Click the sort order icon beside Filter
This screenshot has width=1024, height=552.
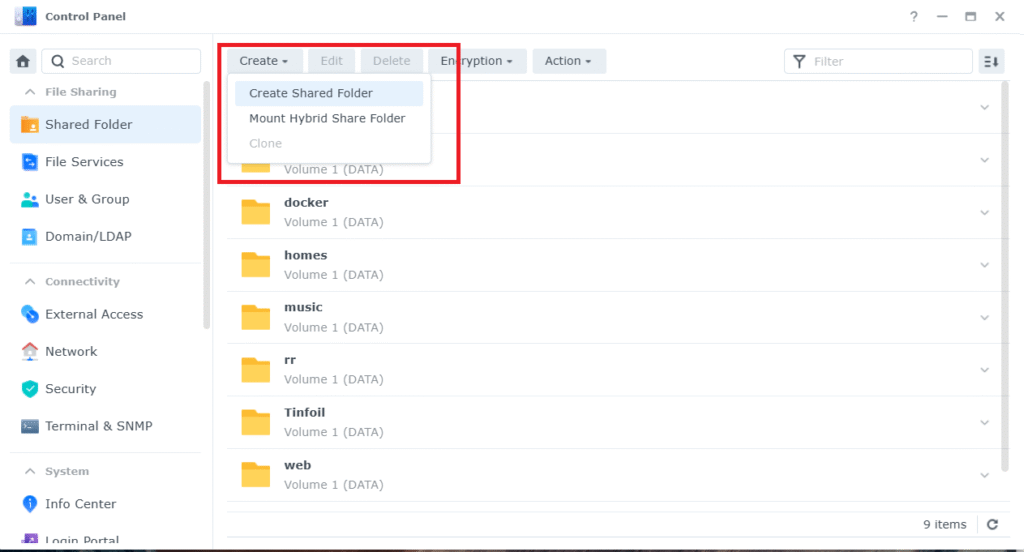(x=990, y=61)
